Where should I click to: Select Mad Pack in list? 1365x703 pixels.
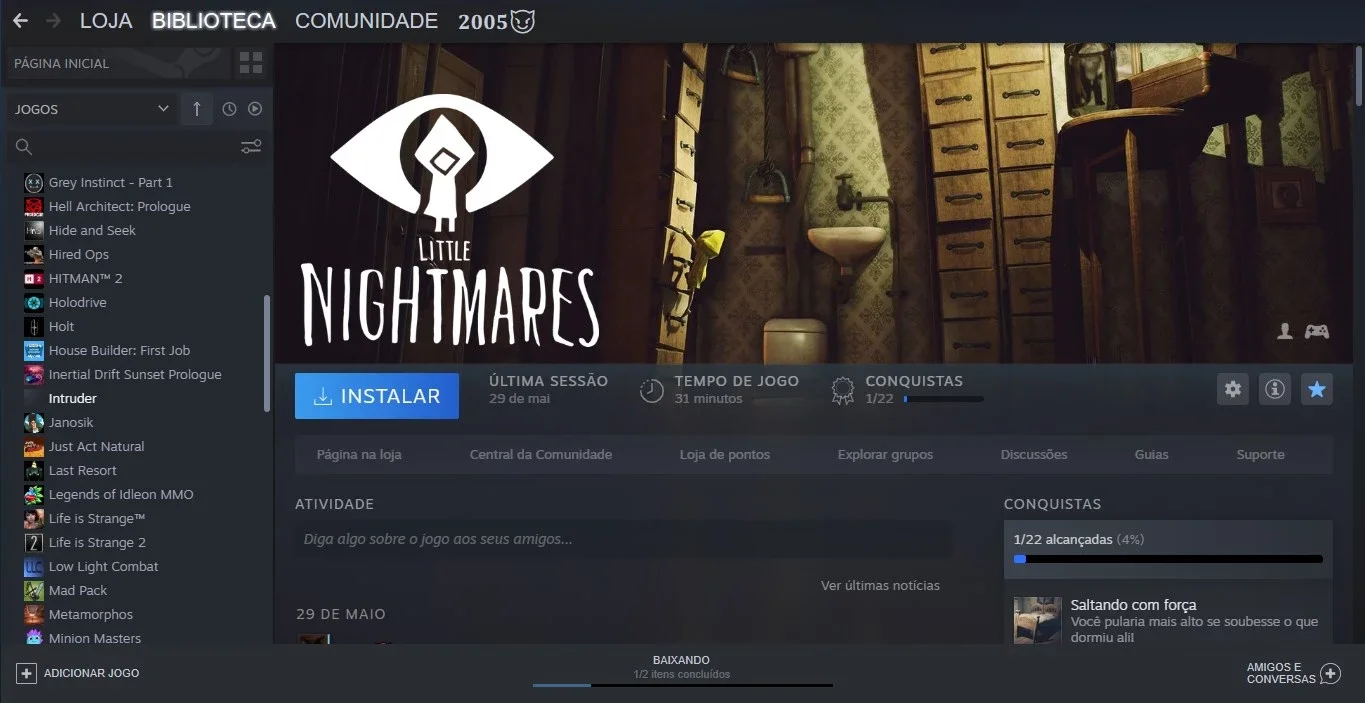pos(78,590)
